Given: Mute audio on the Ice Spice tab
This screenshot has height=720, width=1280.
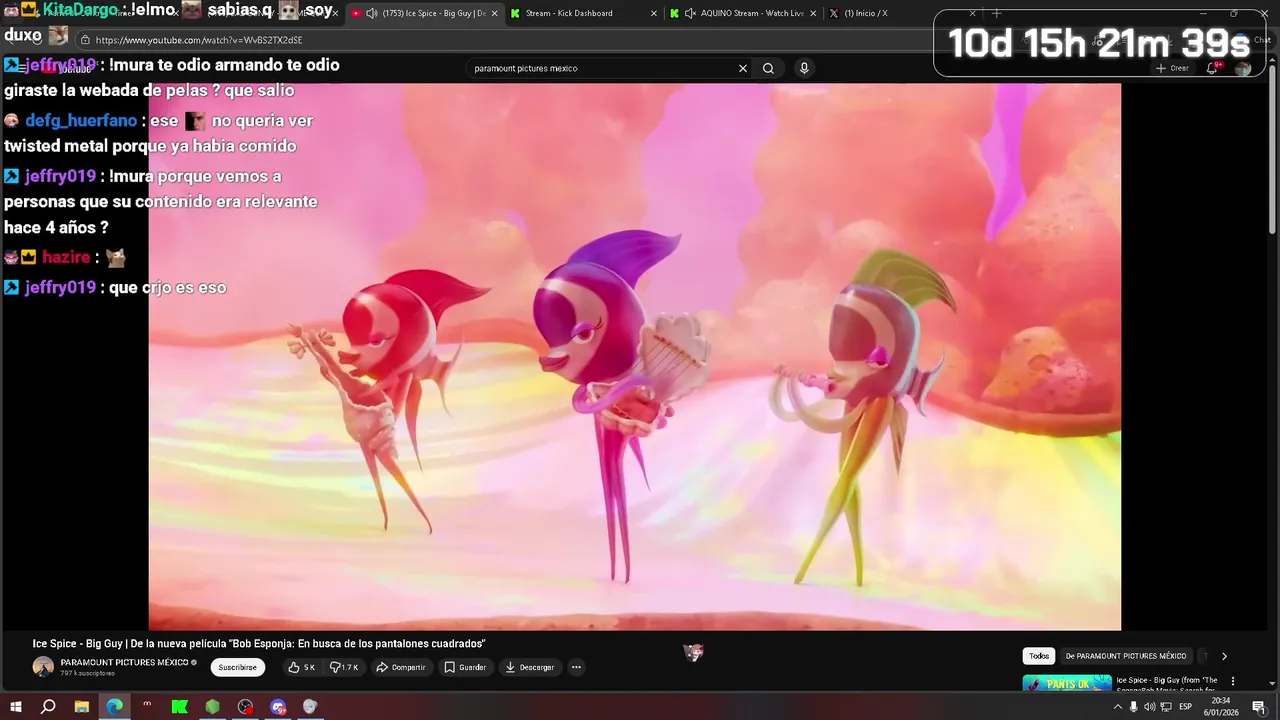Looking at the screenshot, I should [372, 13].
